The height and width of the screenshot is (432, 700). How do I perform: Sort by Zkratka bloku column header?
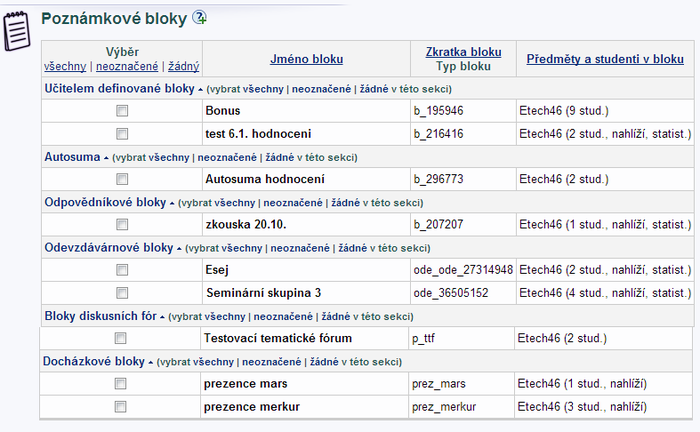[463, 52]
